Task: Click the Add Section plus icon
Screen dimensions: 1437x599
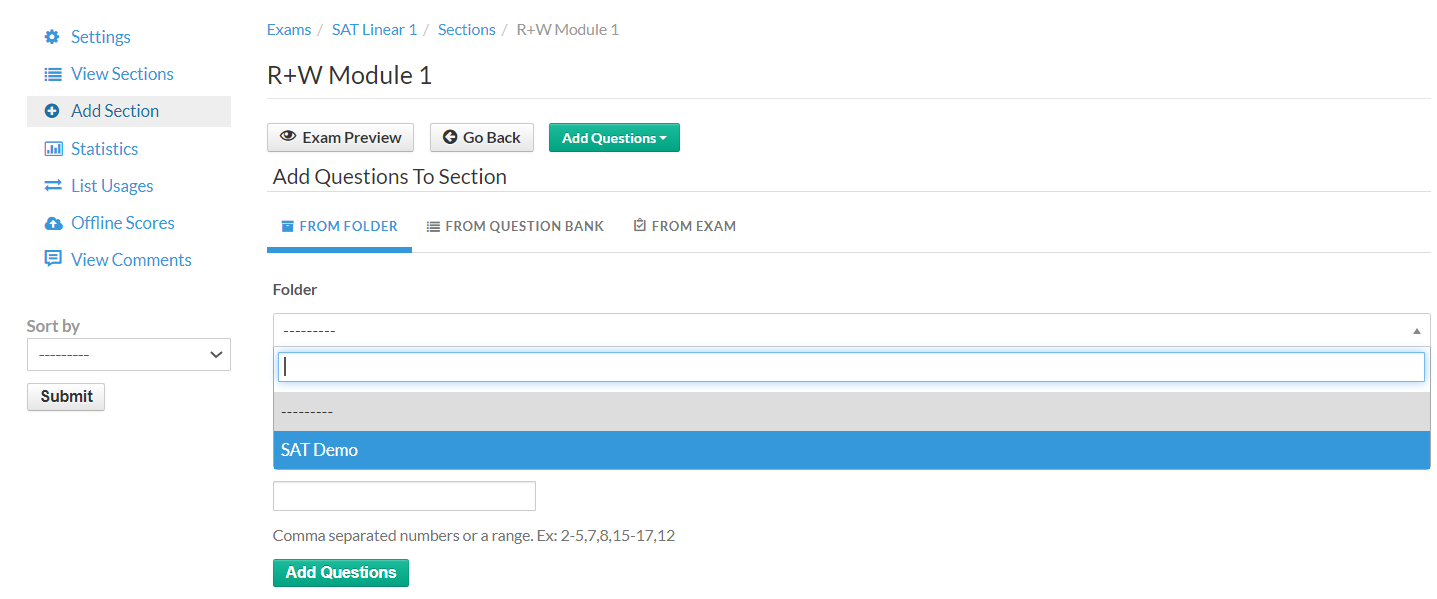Action: click(52, 111)
